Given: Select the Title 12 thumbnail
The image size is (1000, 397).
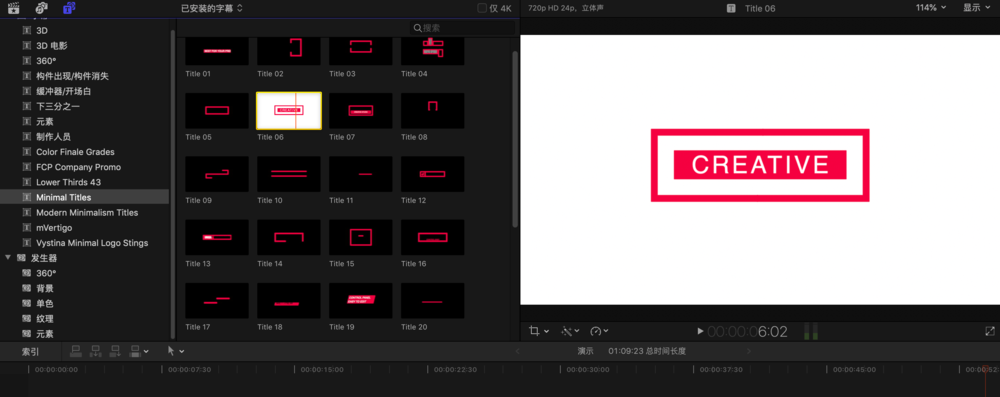Looking at the screenshot, I should [432, 174].
